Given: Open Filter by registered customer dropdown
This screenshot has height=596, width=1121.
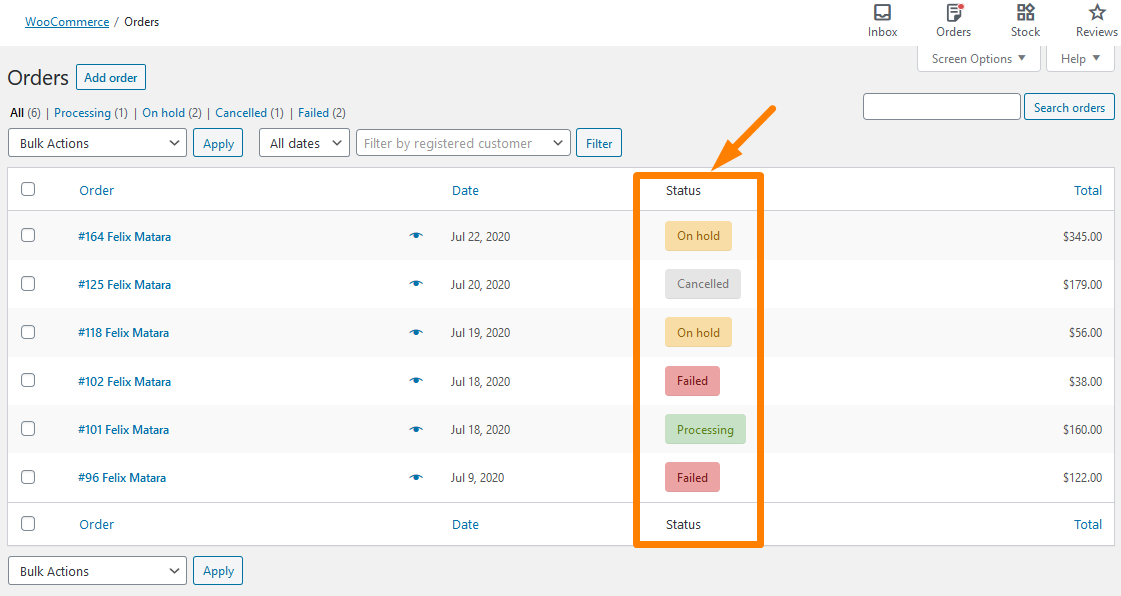Looking at the screenshot, I should 463,143.
